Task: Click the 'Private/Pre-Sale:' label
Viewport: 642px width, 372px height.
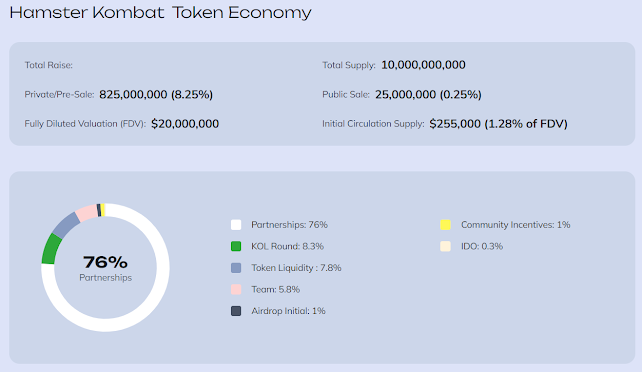Action: tap(59, 95)
